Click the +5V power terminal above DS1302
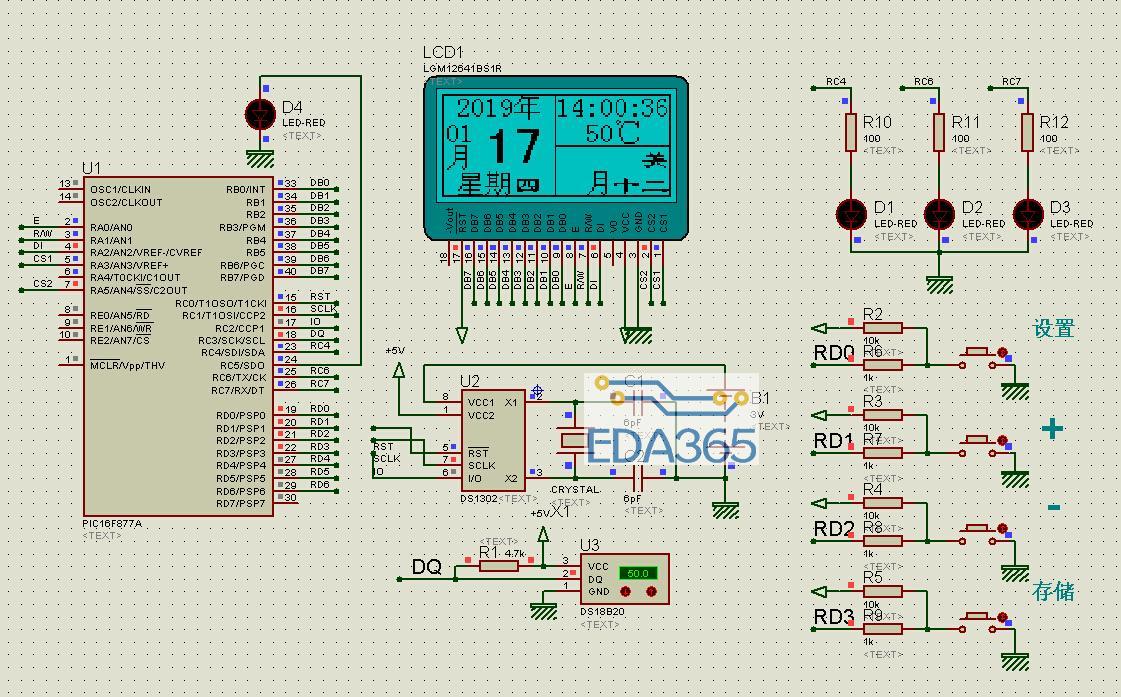Image resolution: width=1121 pixels, height=697 pixels. click(399, 370)
